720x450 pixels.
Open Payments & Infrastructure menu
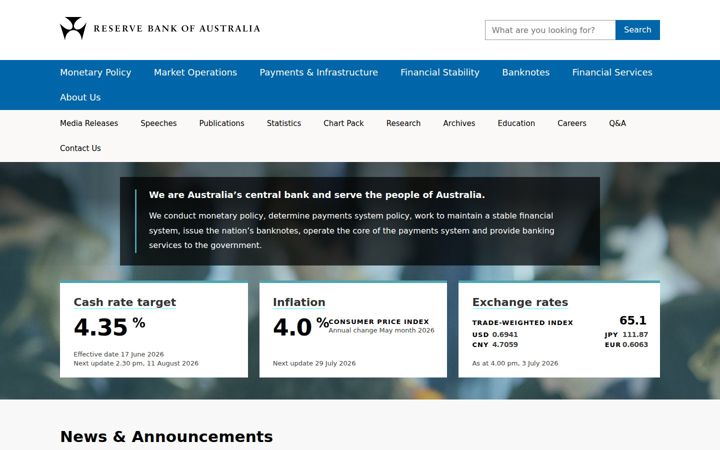coord(319,73)
